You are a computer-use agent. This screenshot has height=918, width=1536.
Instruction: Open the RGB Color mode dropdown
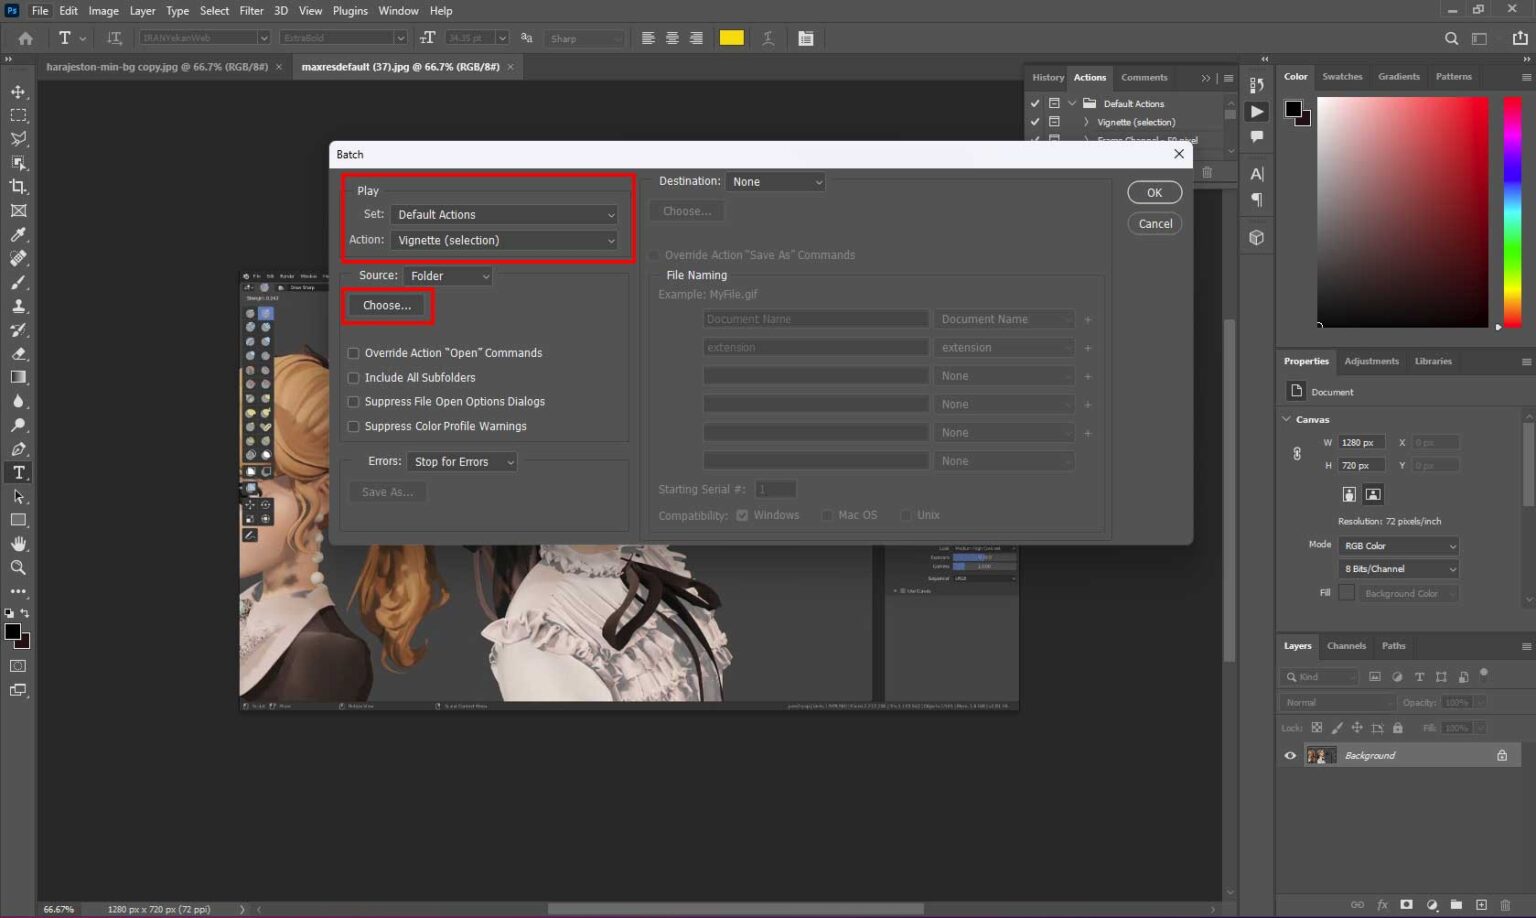tap(1399, 546)
